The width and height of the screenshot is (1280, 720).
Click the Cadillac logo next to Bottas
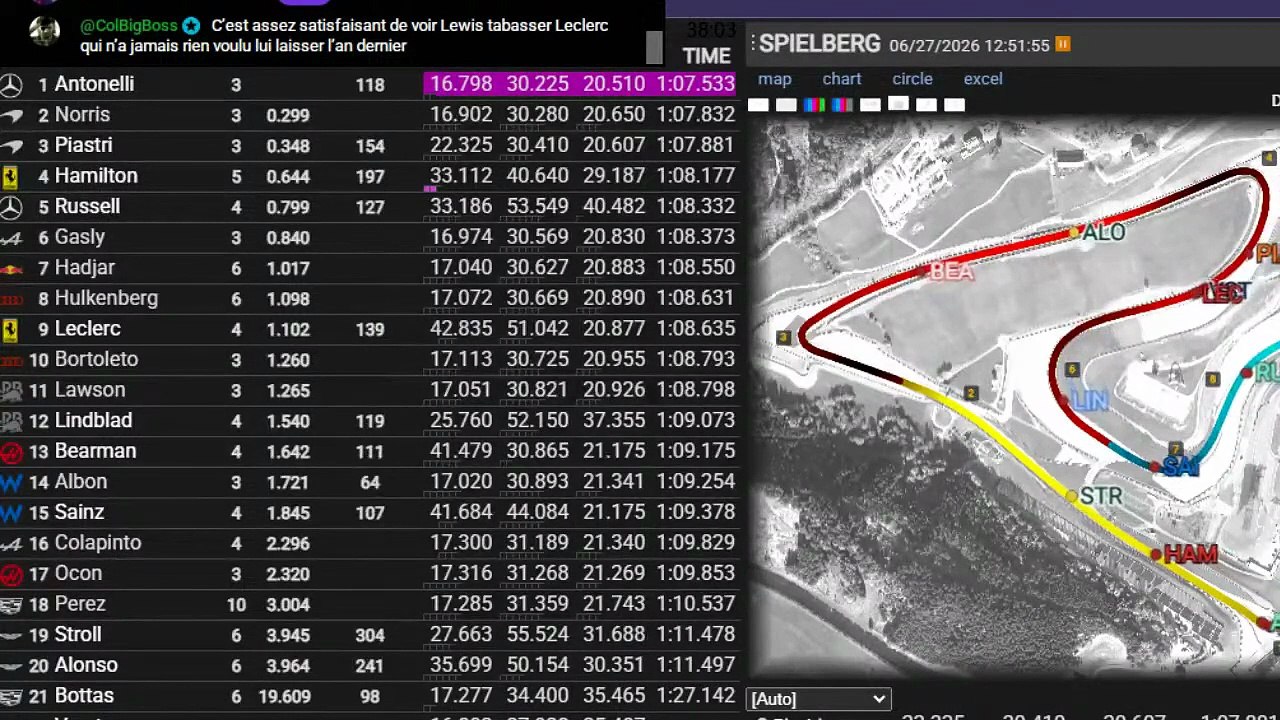point(11,697)
